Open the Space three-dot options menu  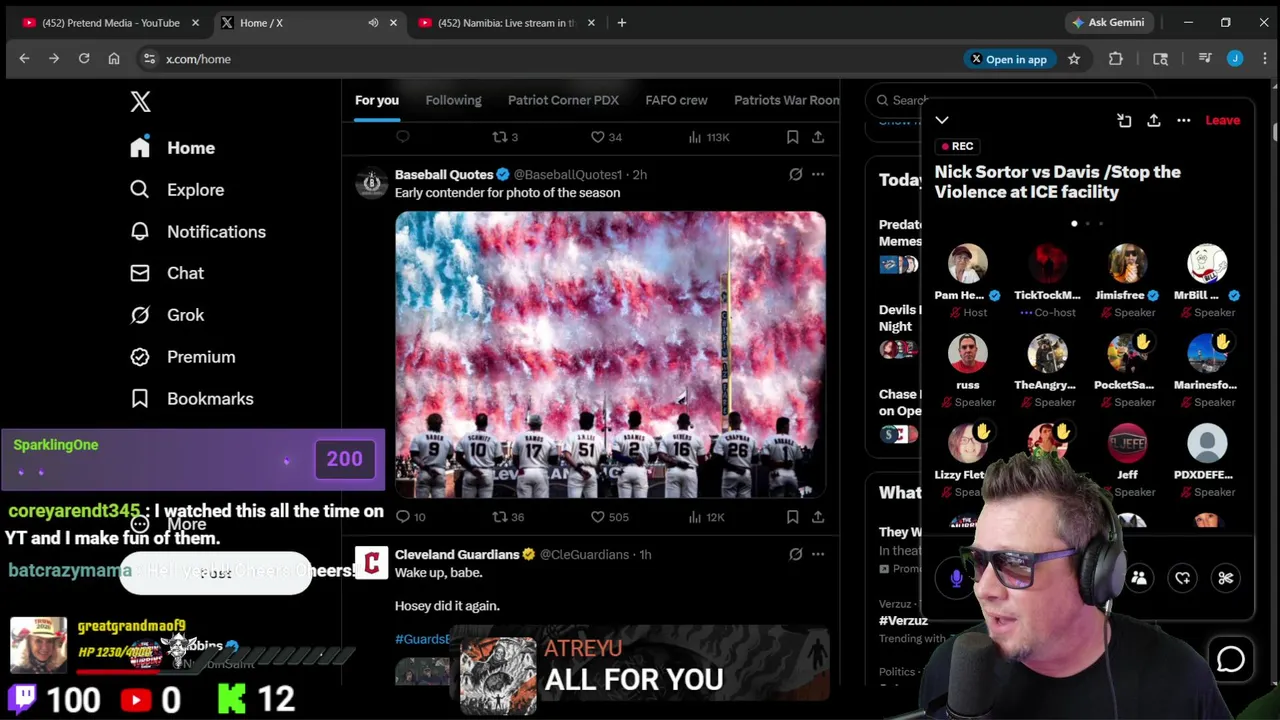(x=1184, y=120)
